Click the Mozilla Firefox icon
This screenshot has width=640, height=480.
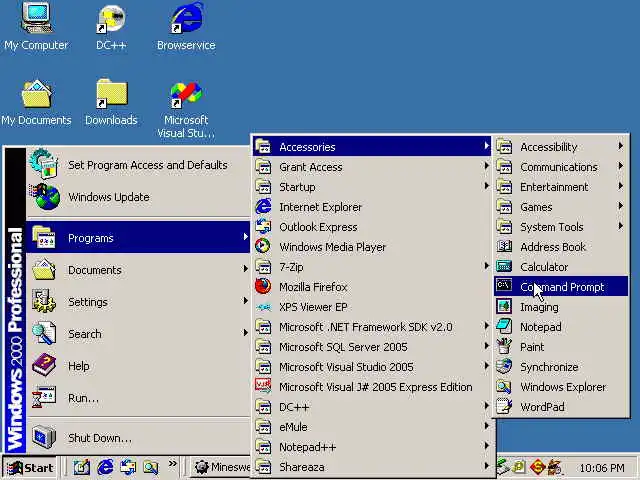(263, 287)
